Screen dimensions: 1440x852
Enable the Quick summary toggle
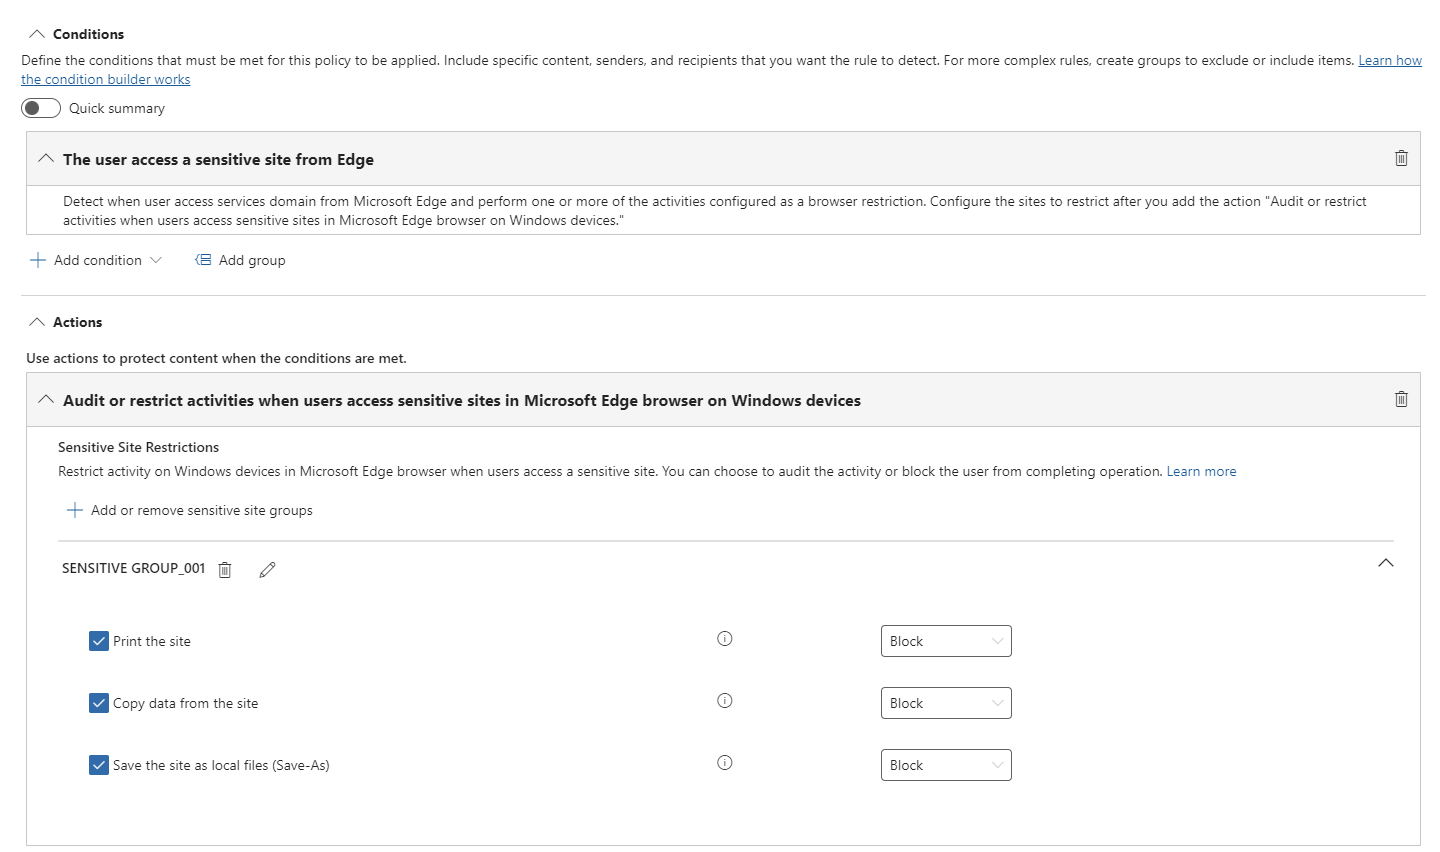tap(40, 107)
